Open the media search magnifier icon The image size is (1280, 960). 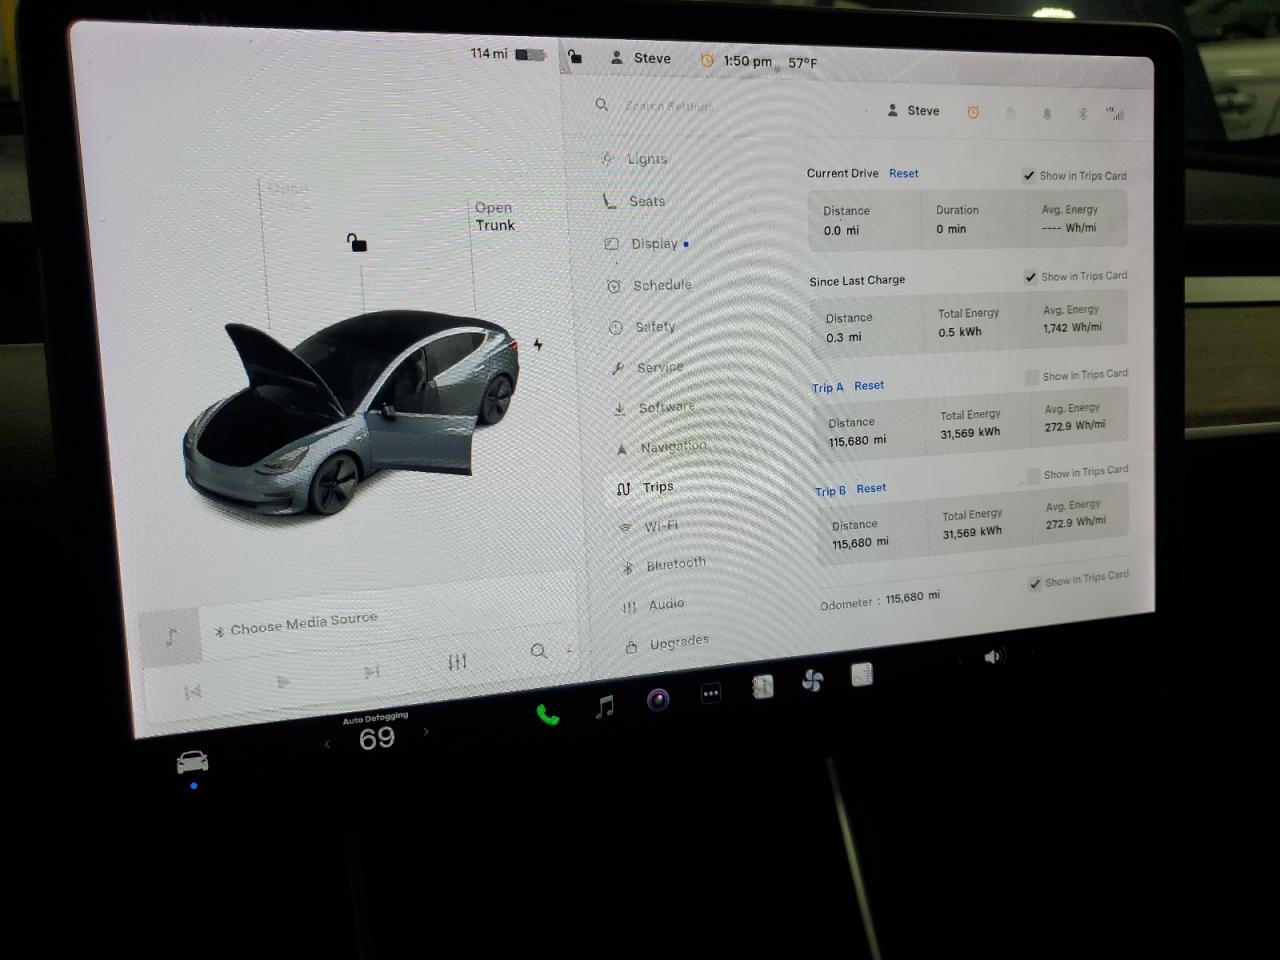539,651
